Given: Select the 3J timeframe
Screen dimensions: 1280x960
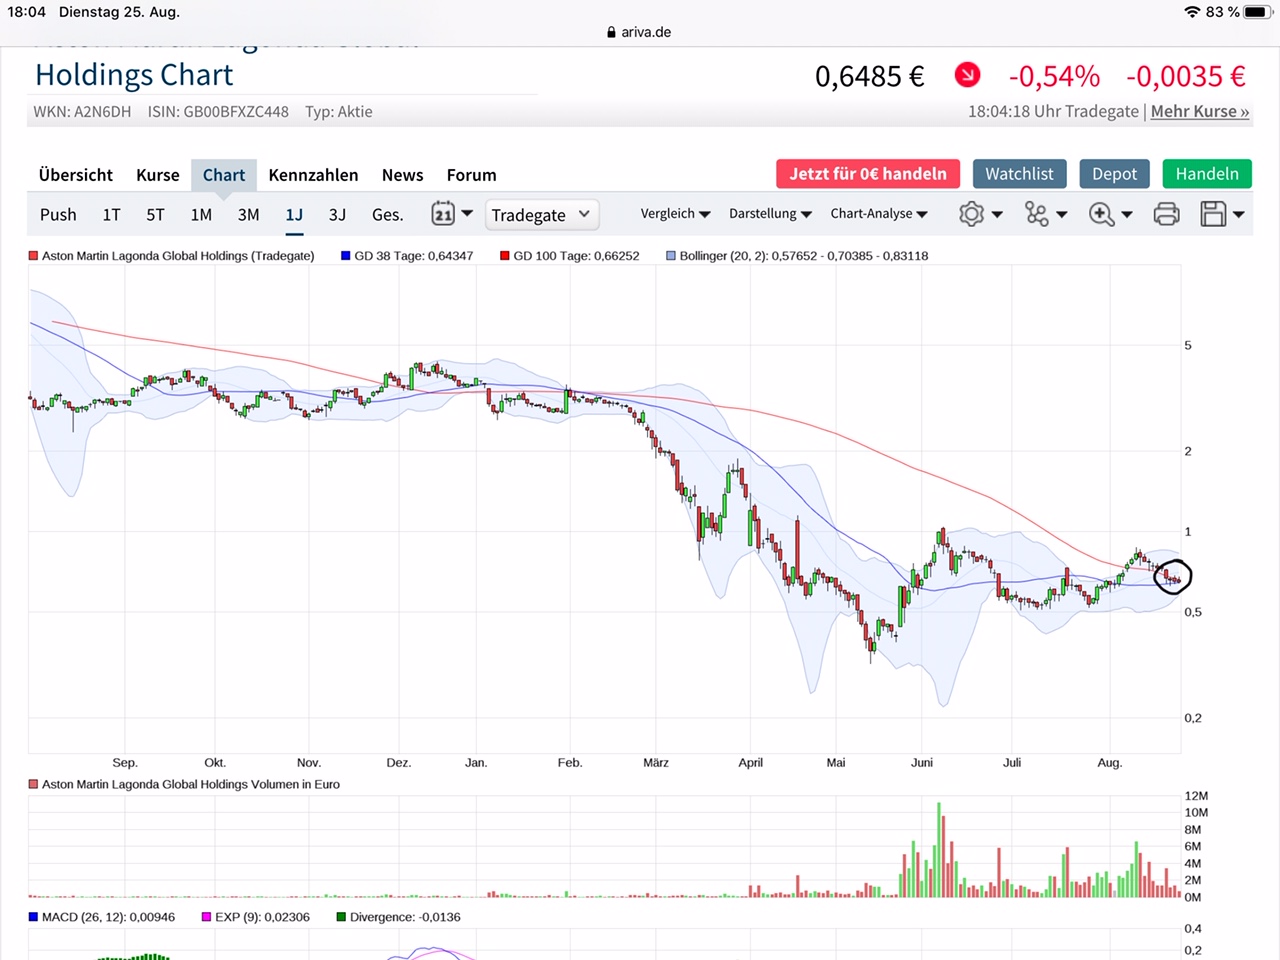Looking at the screenshot, I should (337, 215).
